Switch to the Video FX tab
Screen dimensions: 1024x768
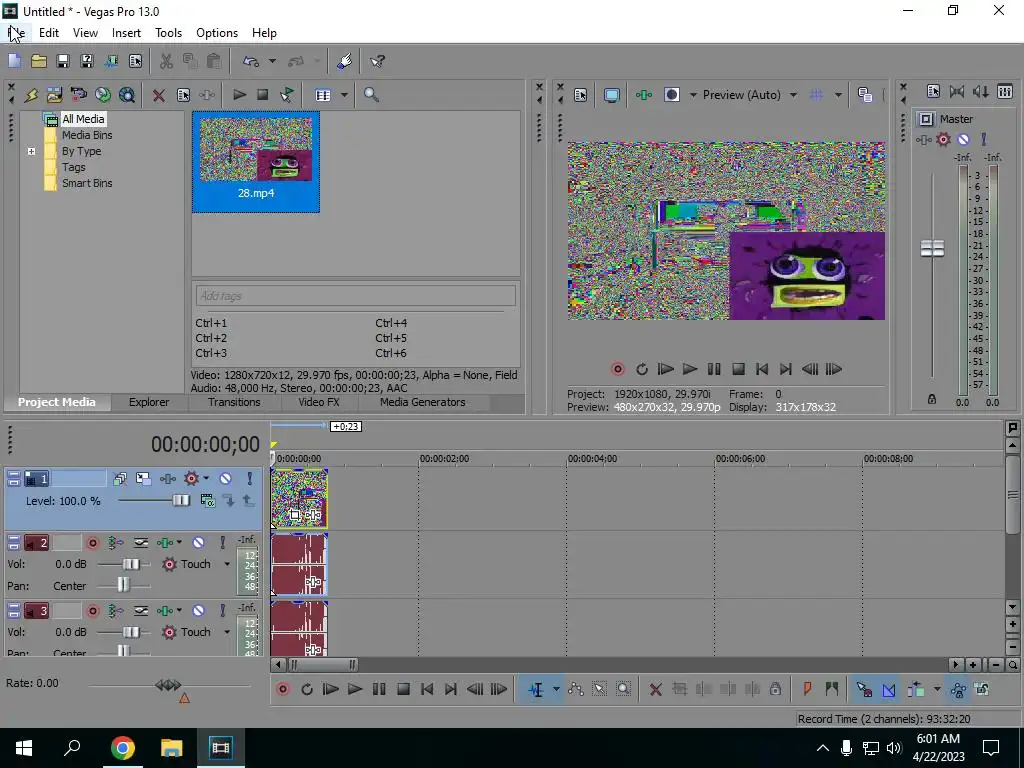(319, 402)
